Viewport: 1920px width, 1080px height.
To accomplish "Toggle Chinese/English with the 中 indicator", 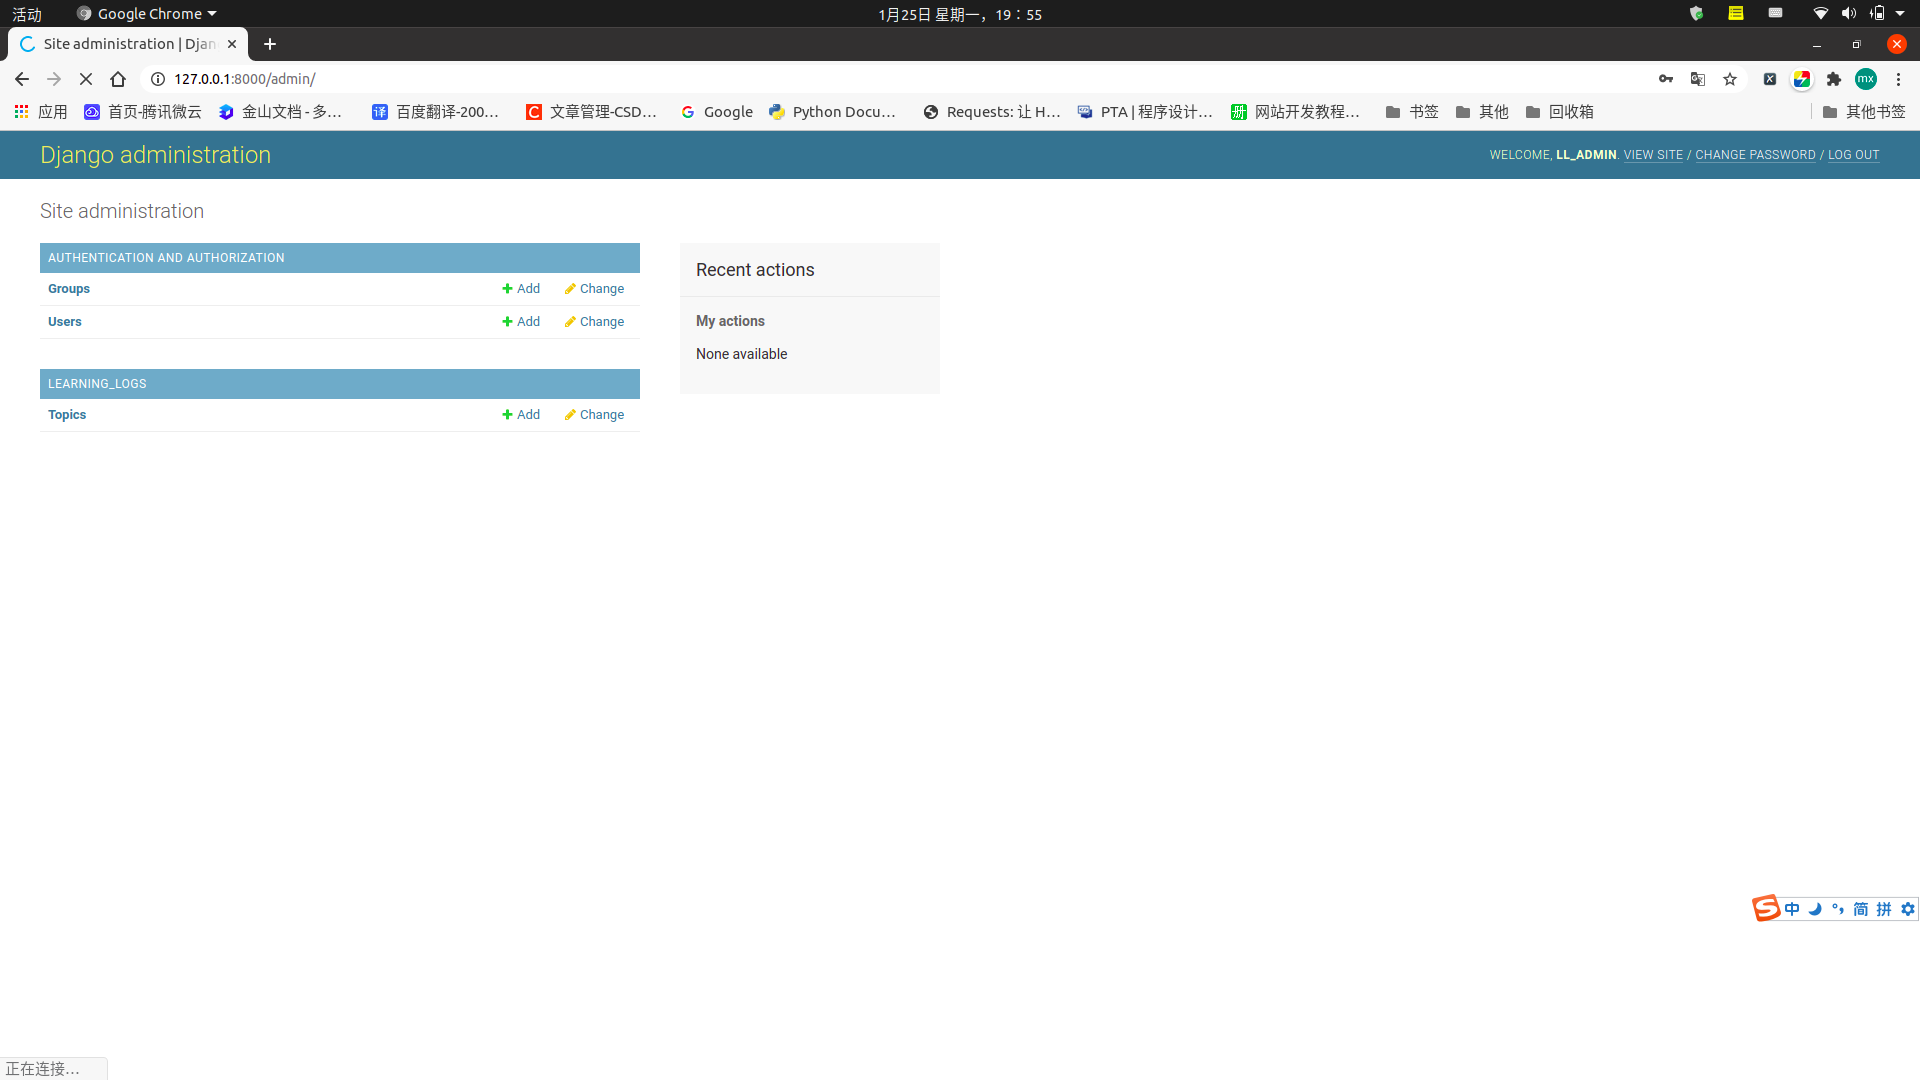I will click(1791, 909).
